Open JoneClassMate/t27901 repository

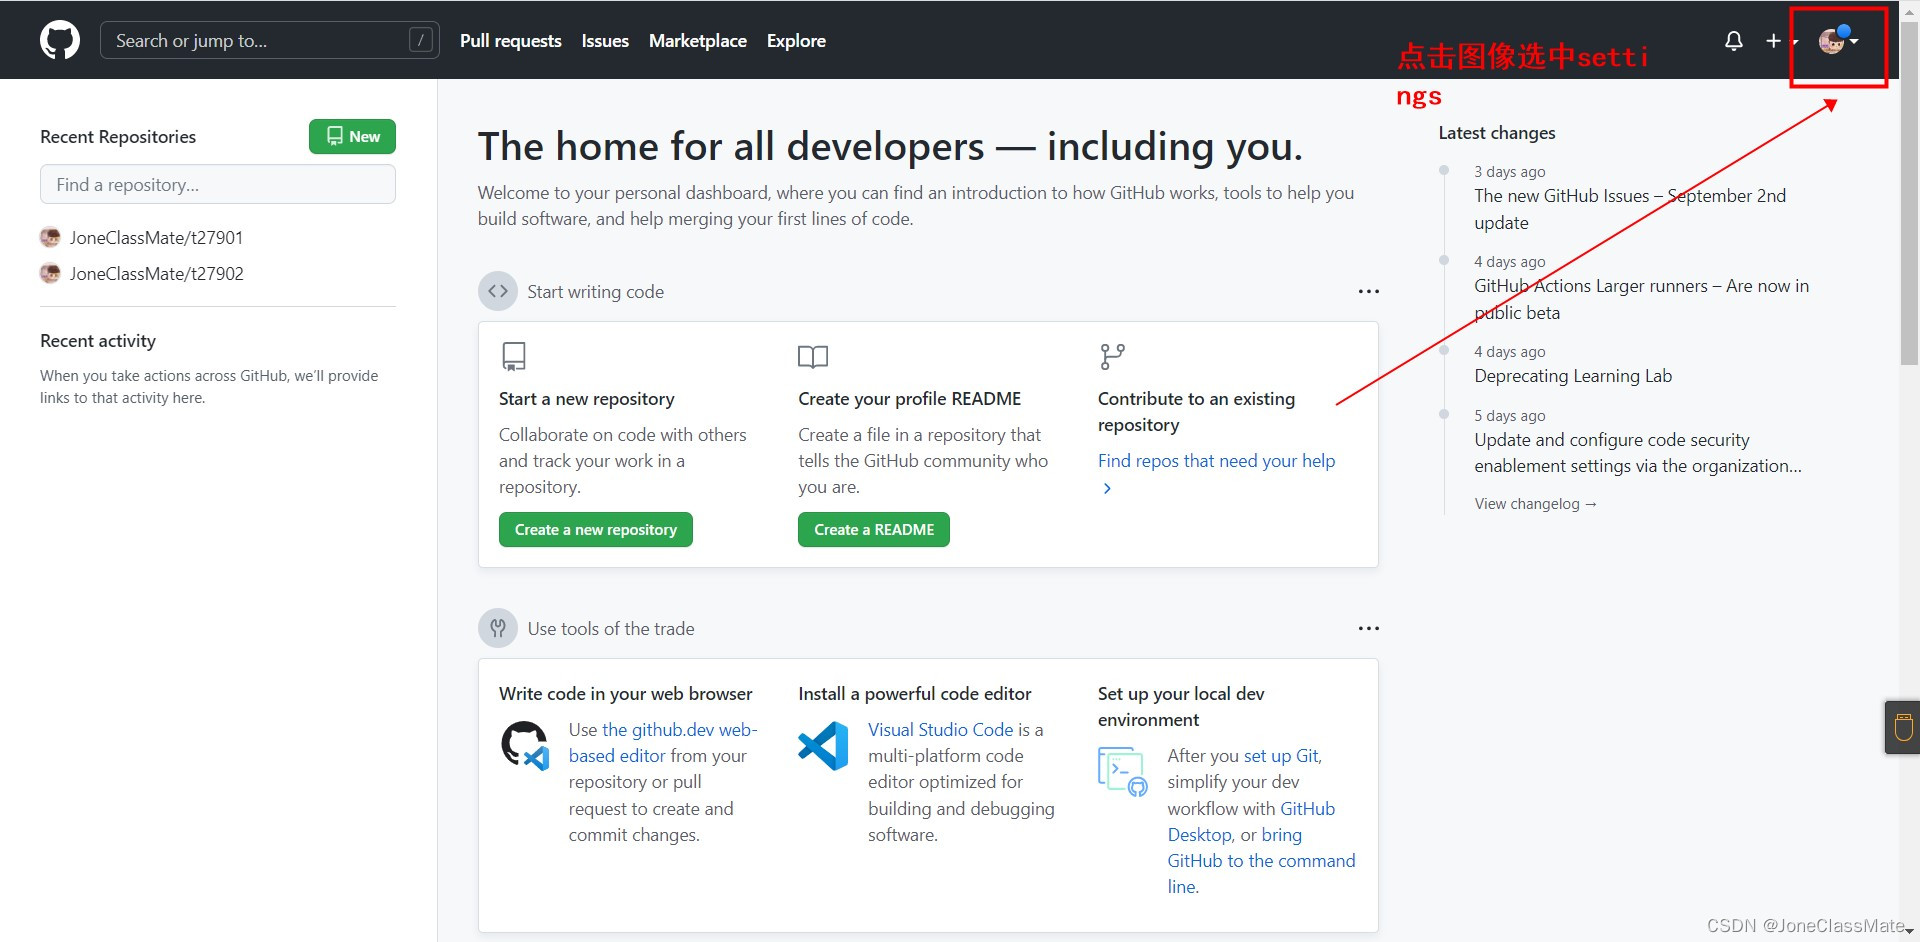click(x=156, y=238)
